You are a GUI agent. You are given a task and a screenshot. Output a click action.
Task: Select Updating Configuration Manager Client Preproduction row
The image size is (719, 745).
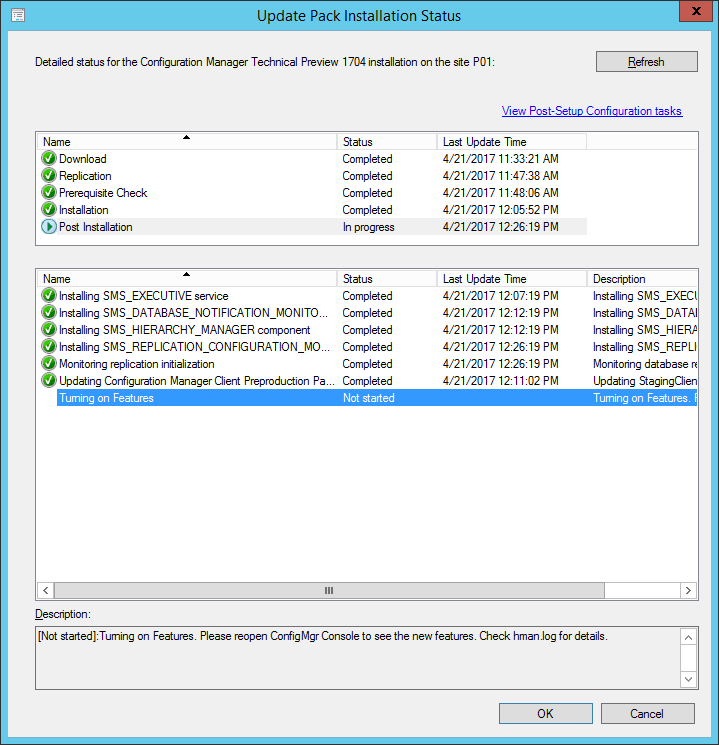[367, 381]
